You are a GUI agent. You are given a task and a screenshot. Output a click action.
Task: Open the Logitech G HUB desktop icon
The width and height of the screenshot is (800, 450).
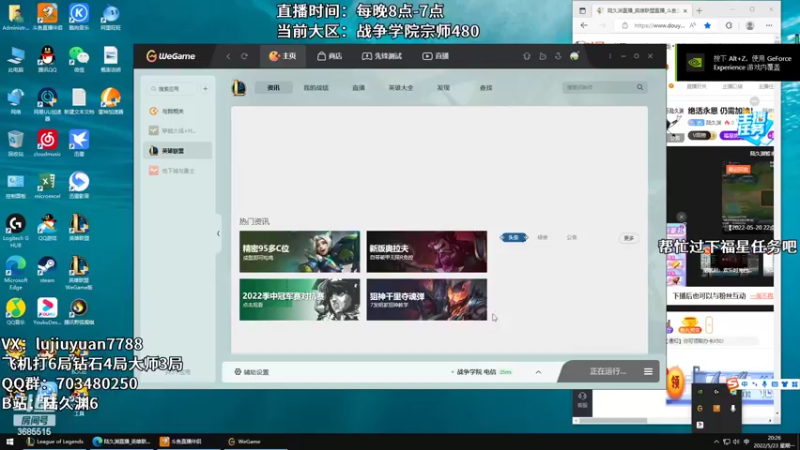point(16,231)
